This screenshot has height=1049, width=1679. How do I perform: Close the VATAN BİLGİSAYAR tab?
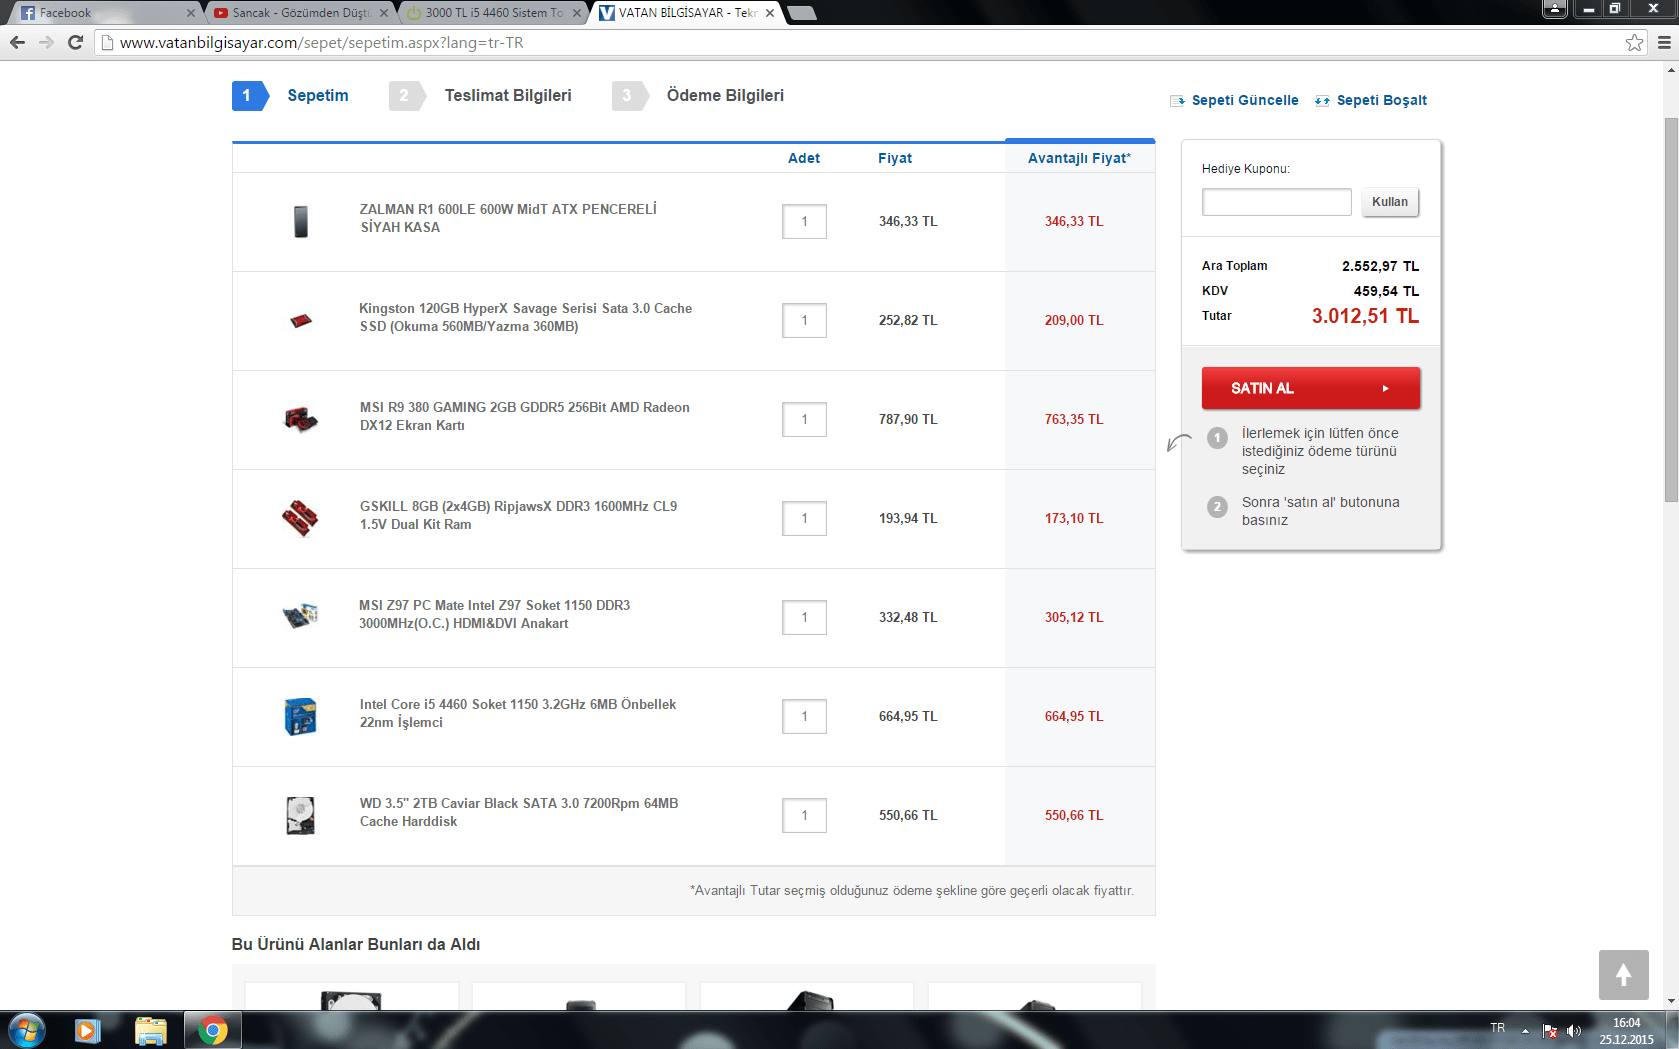(x=770, y=13)
